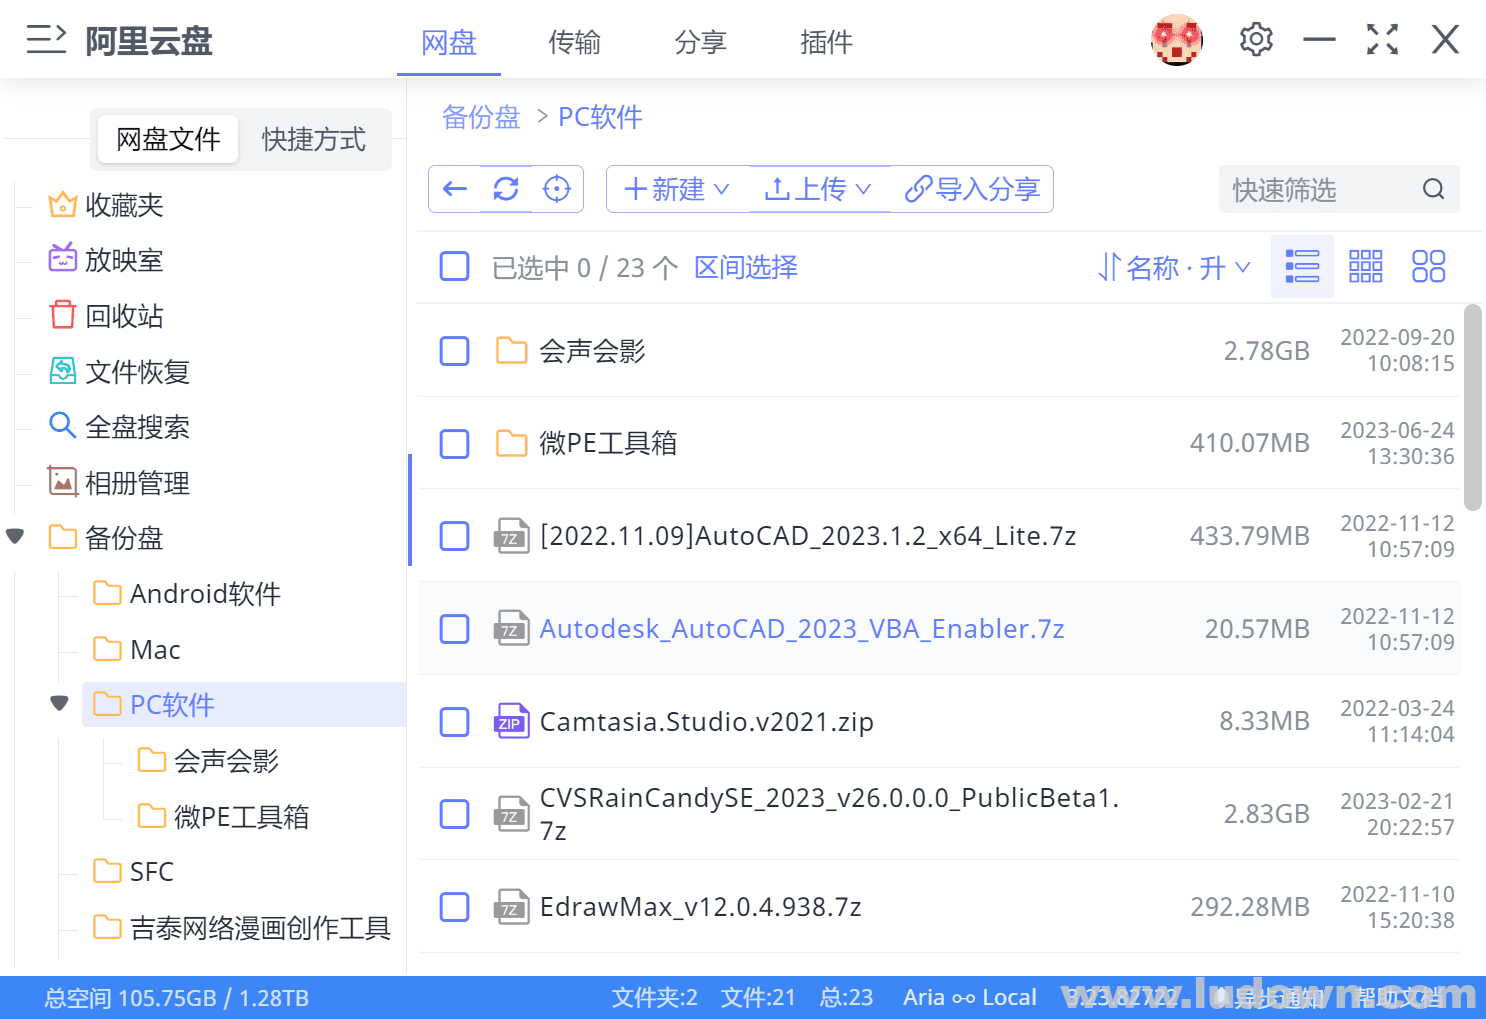The width and height of the screenshot is (1486, 1019).
Task: Switch to 分享 share tab
Action: [701, 42]
